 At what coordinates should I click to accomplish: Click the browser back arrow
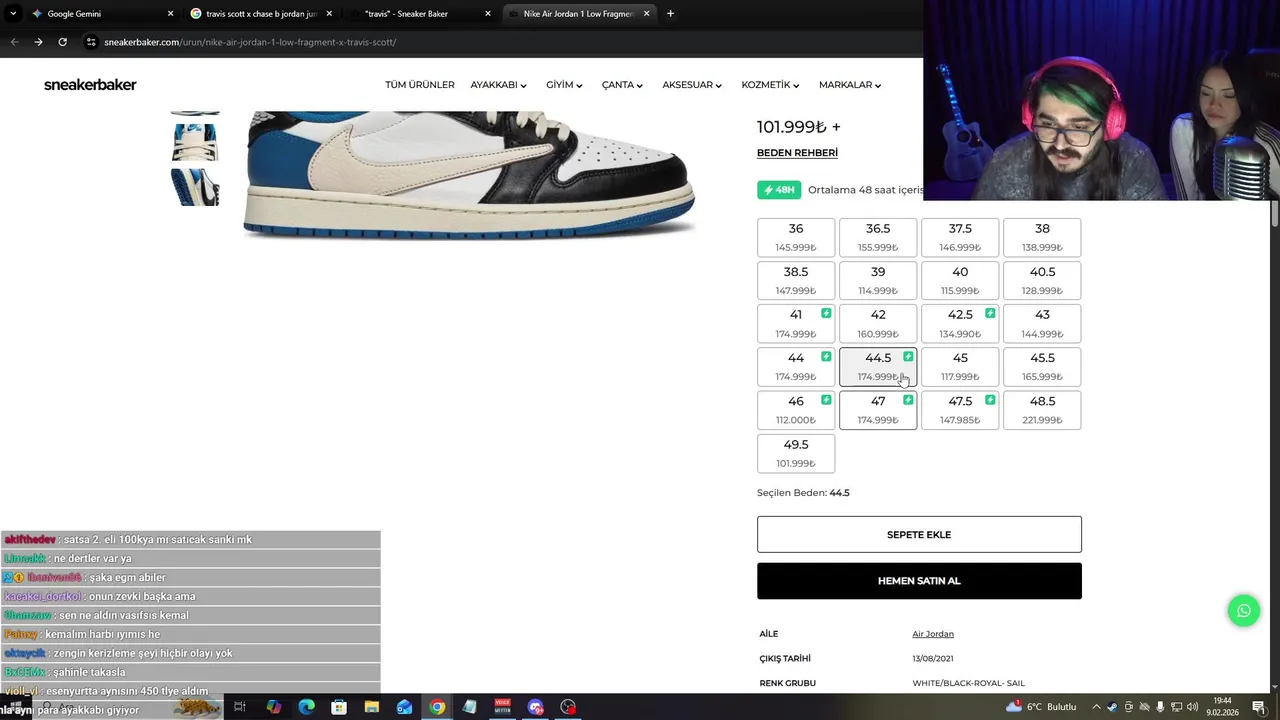(14, 42)
